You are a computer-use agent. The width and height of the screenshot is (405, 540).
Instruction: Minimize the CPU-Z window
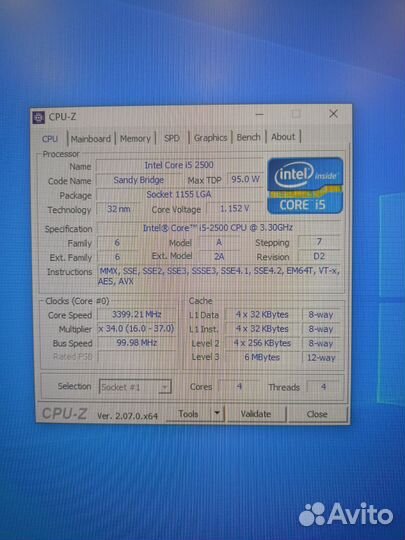pos(260,114)
